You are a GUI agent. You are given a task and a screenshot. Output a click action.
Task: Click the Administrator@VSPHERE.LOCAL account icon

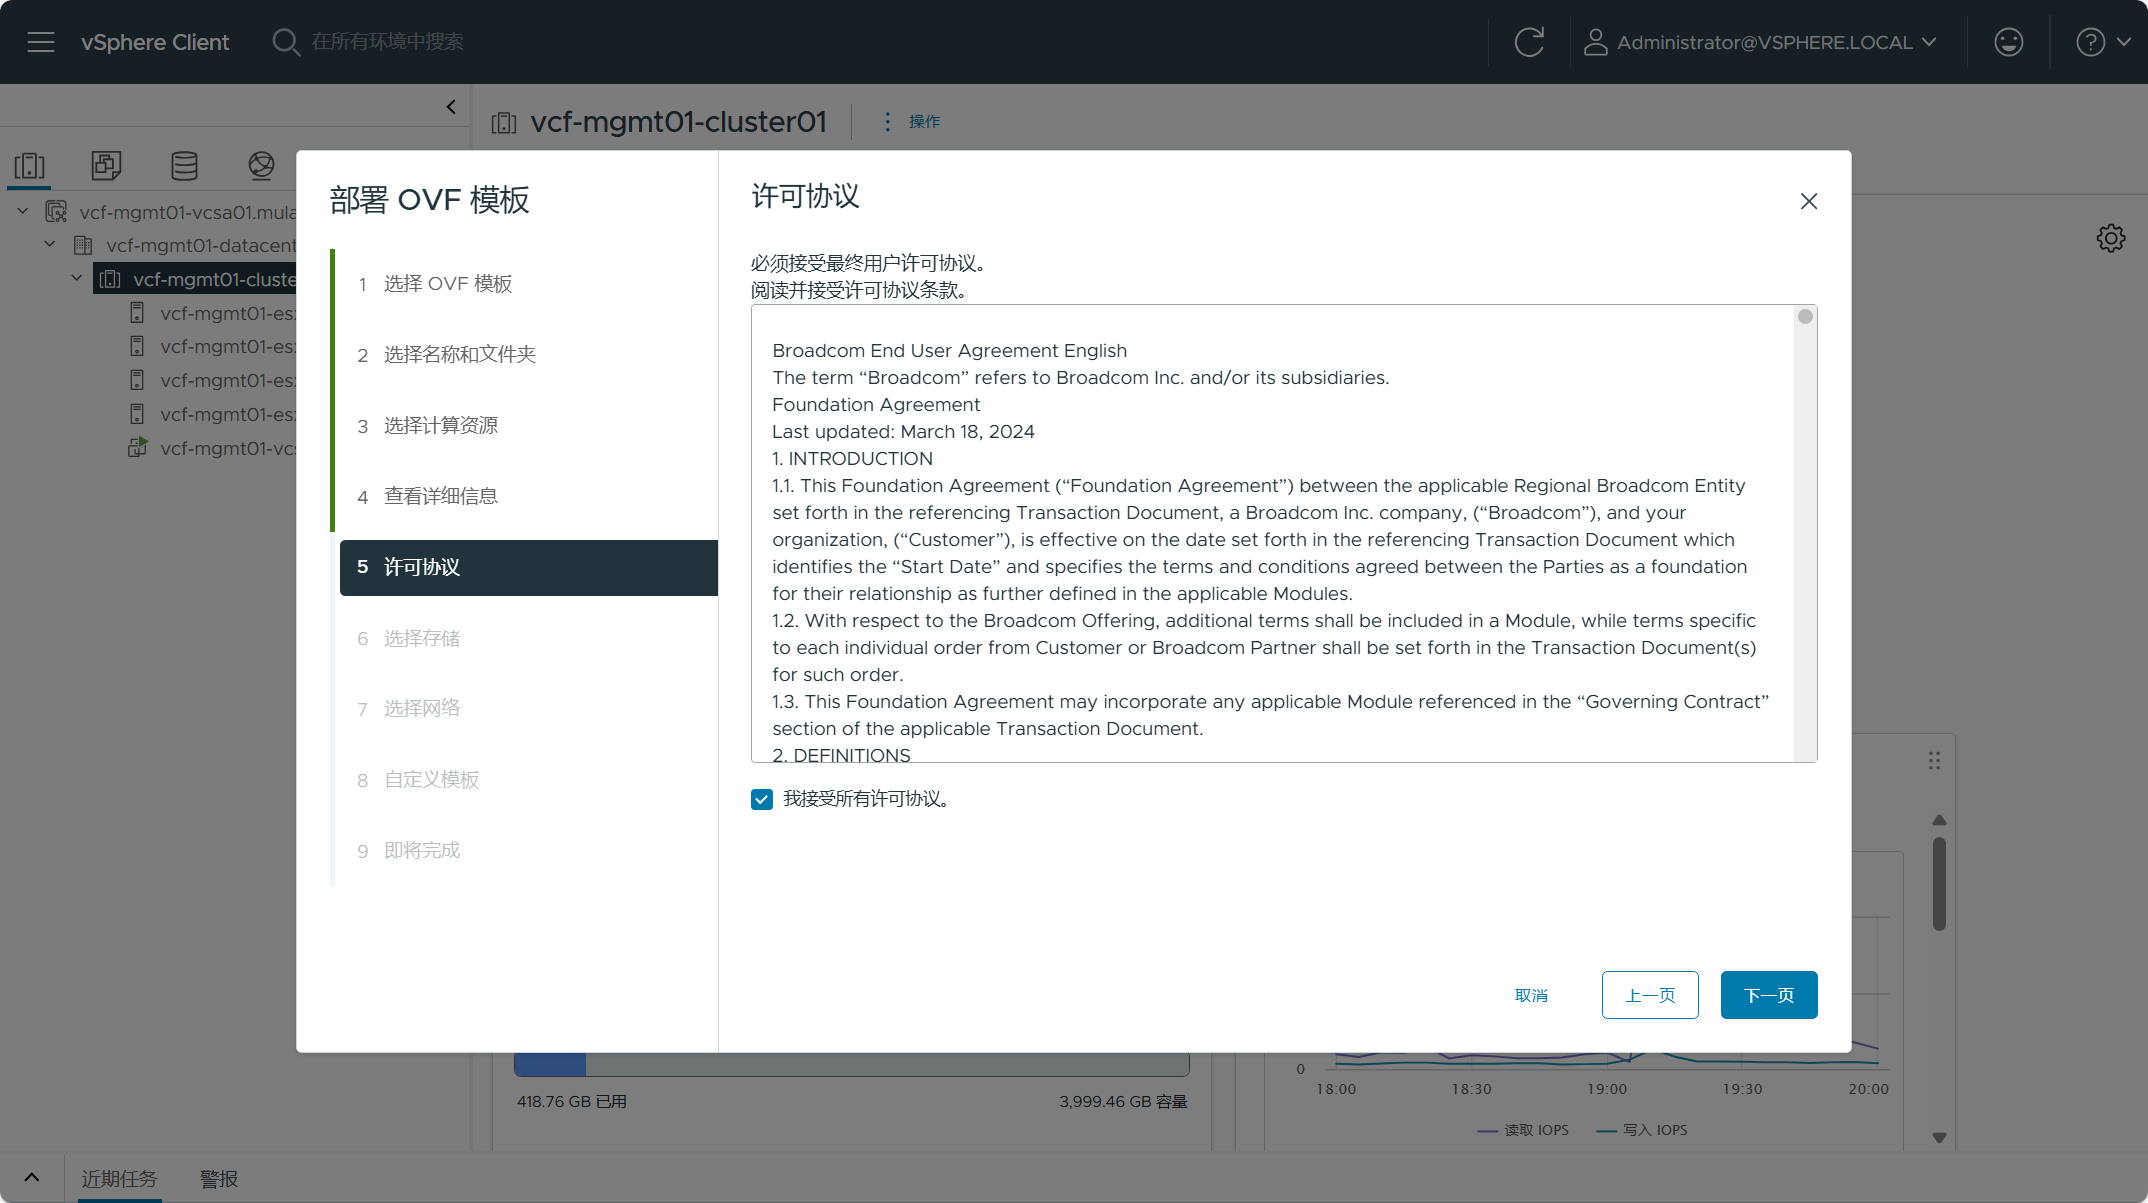[1592, 41]
